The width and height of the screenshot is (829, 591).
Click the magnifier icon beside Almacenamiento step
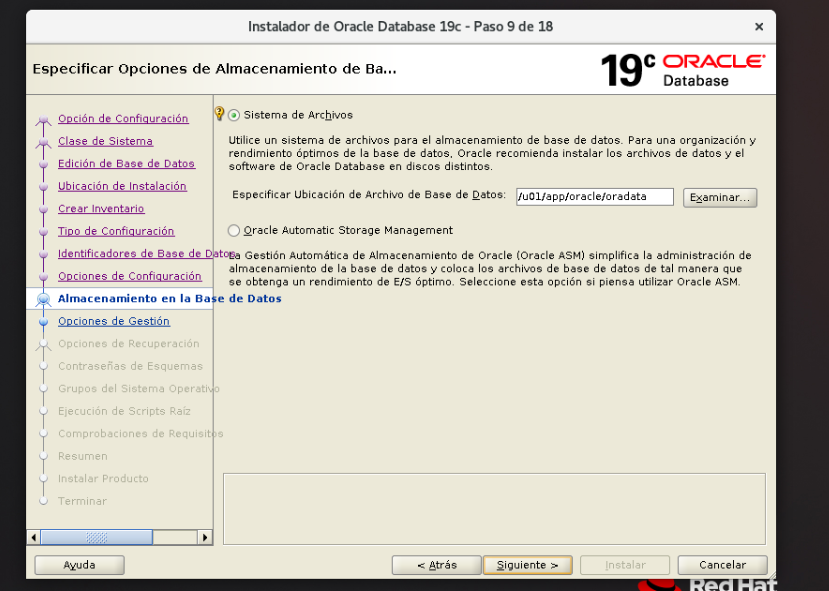point(41,298)
